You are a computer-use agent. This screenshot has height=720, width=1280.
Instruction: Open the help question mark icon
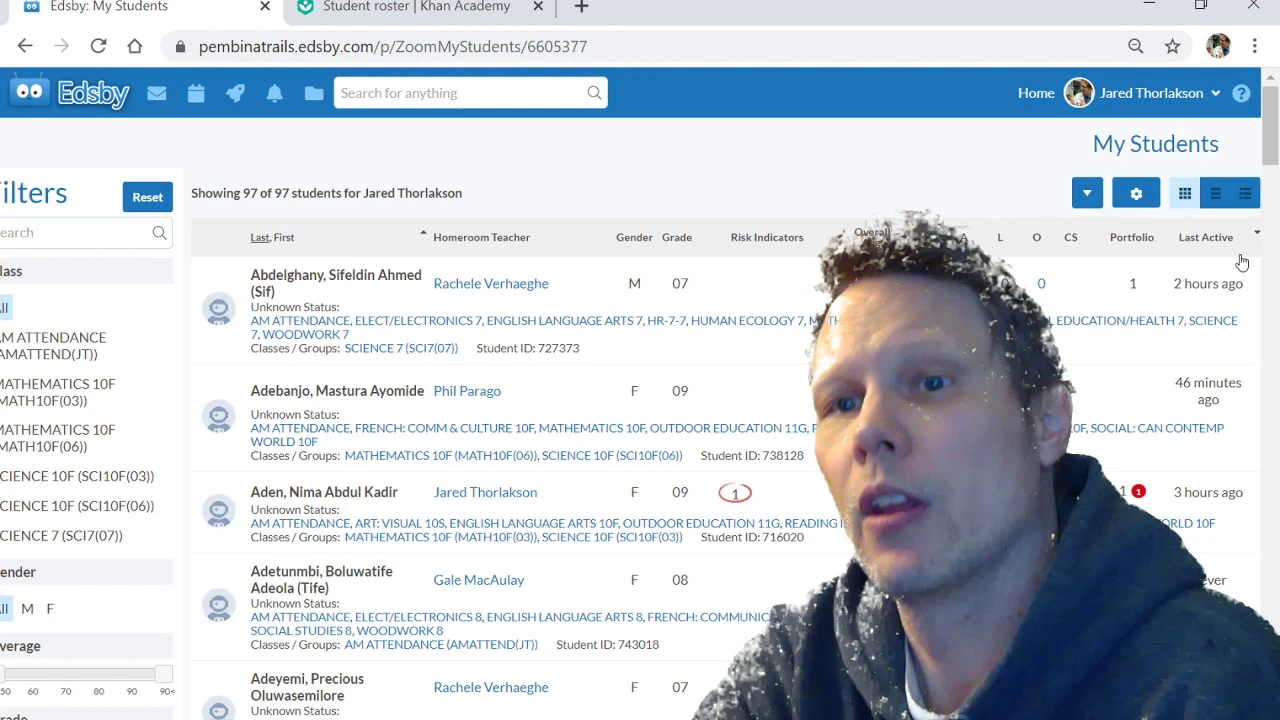[1241, 93]
